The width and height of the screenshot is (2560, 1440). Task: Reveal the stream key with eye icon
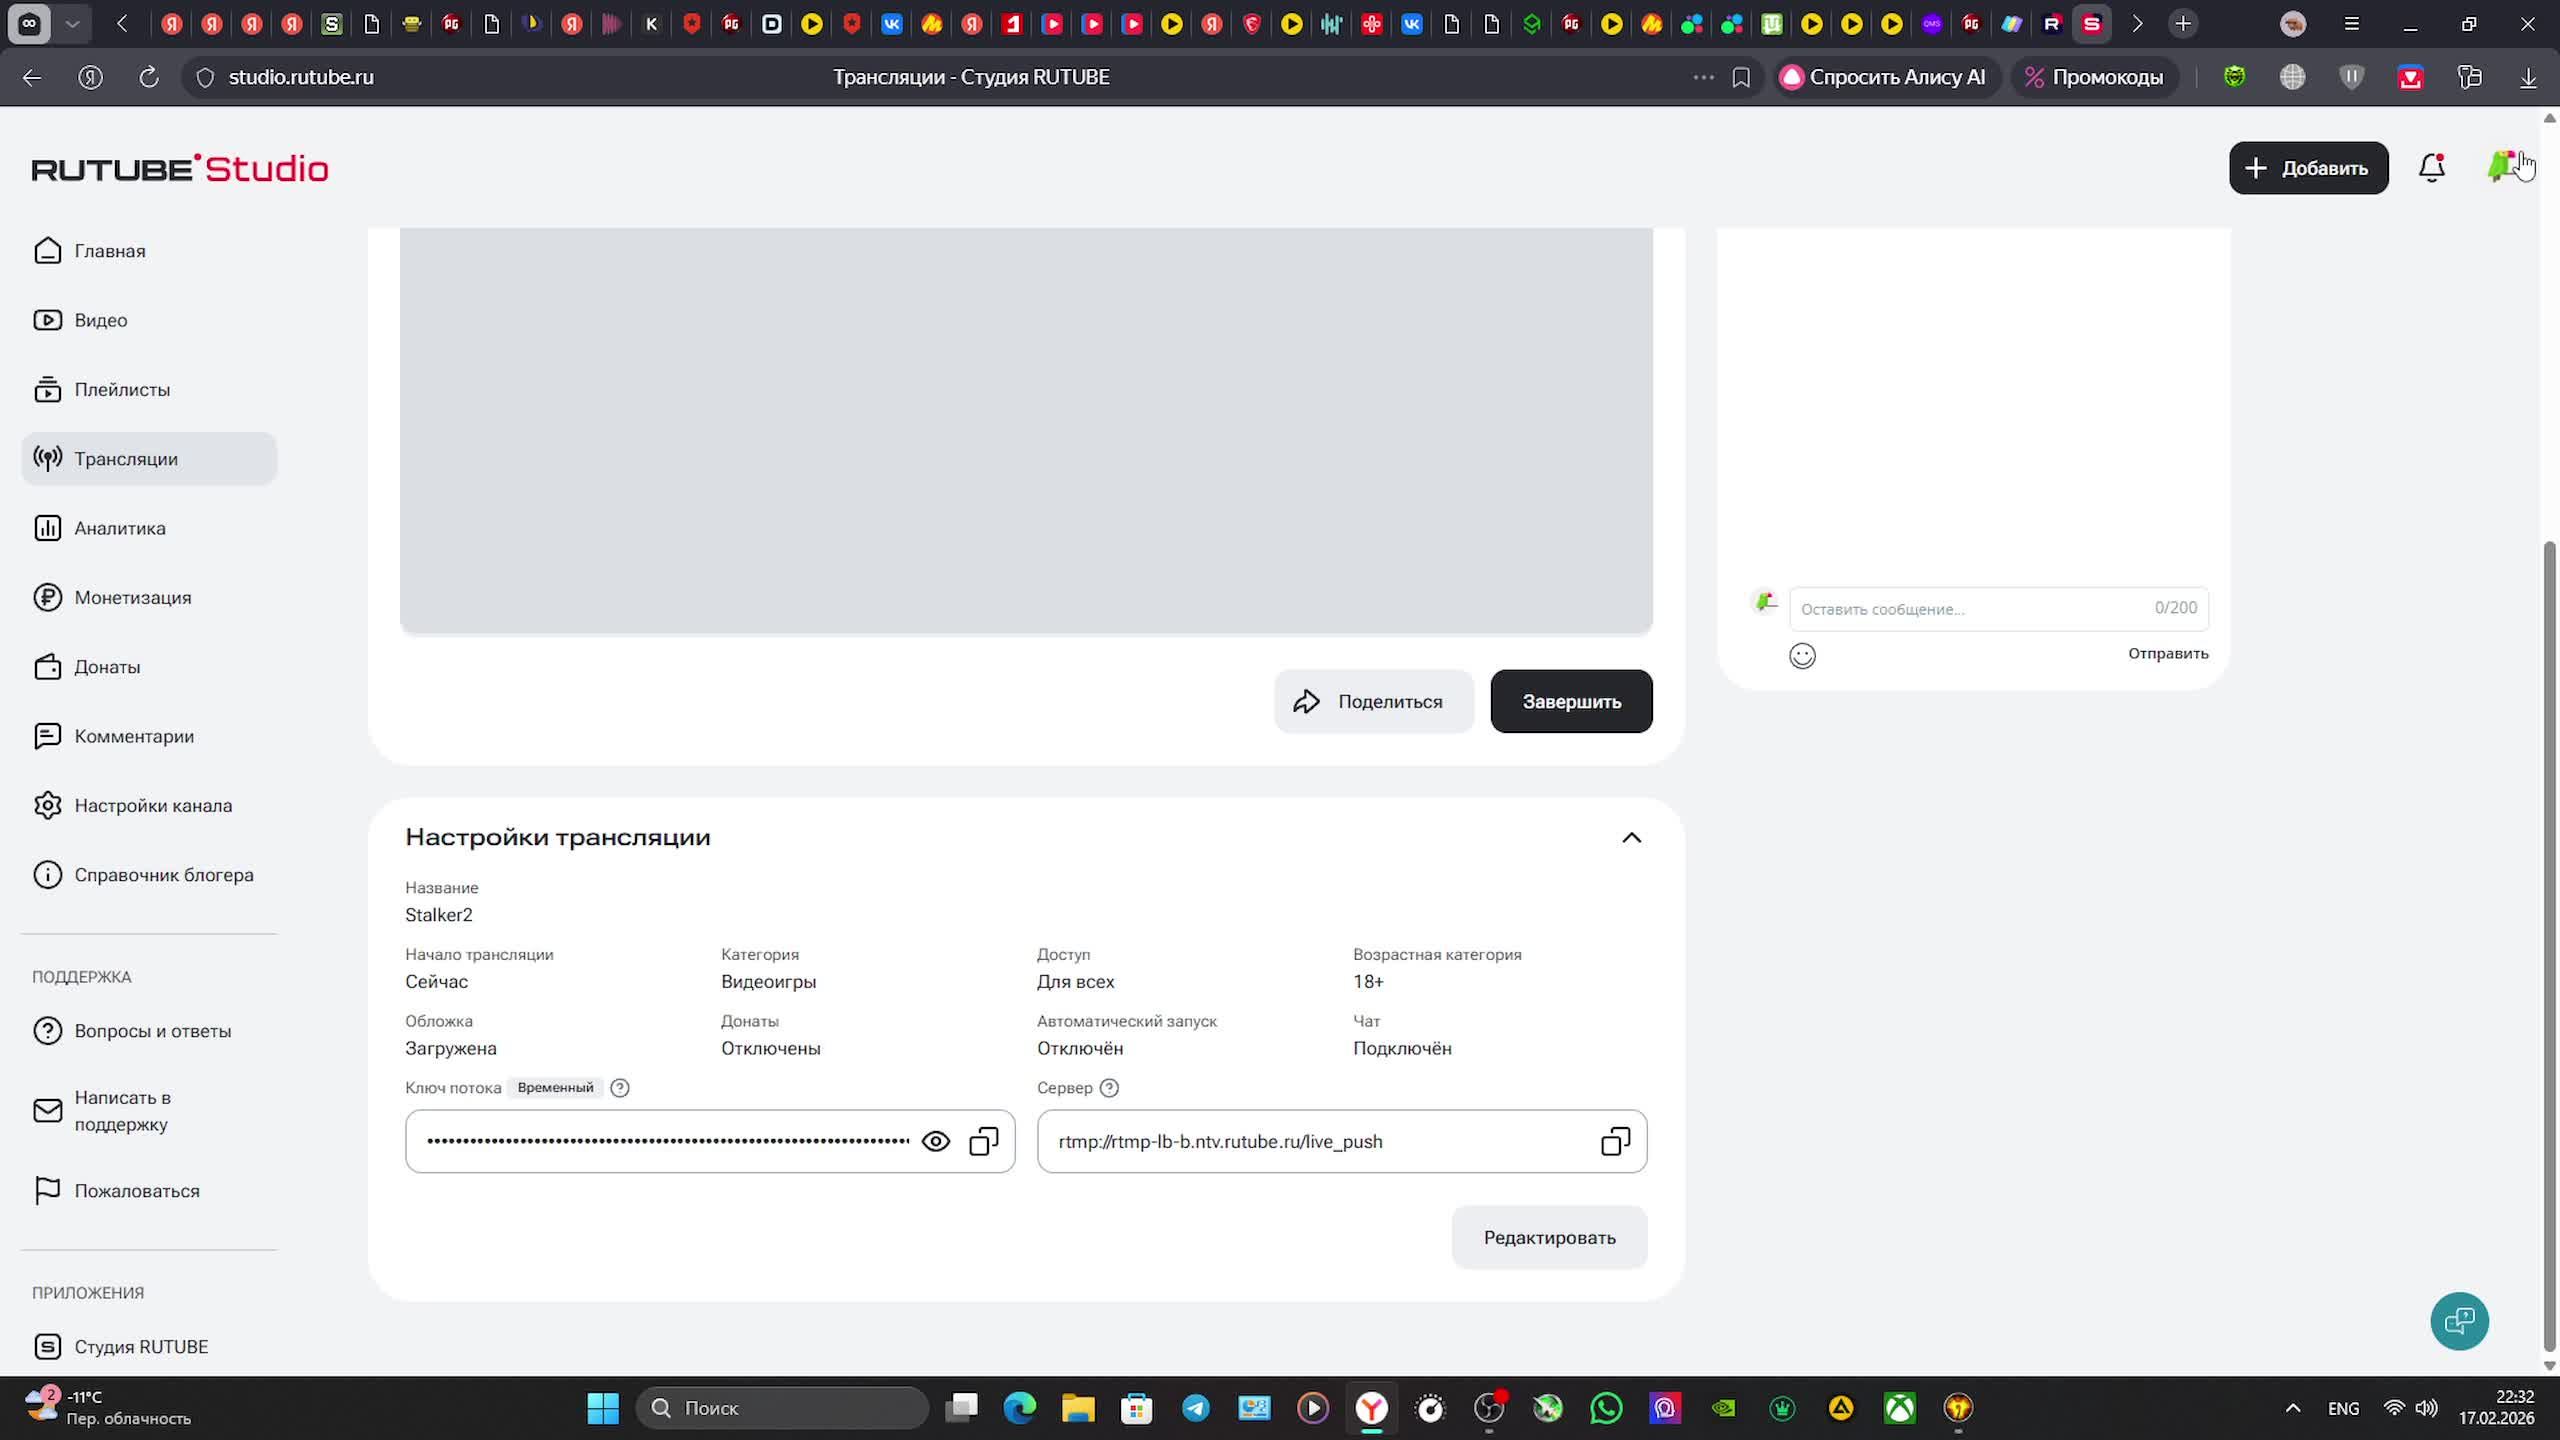tap(935, 1141)
